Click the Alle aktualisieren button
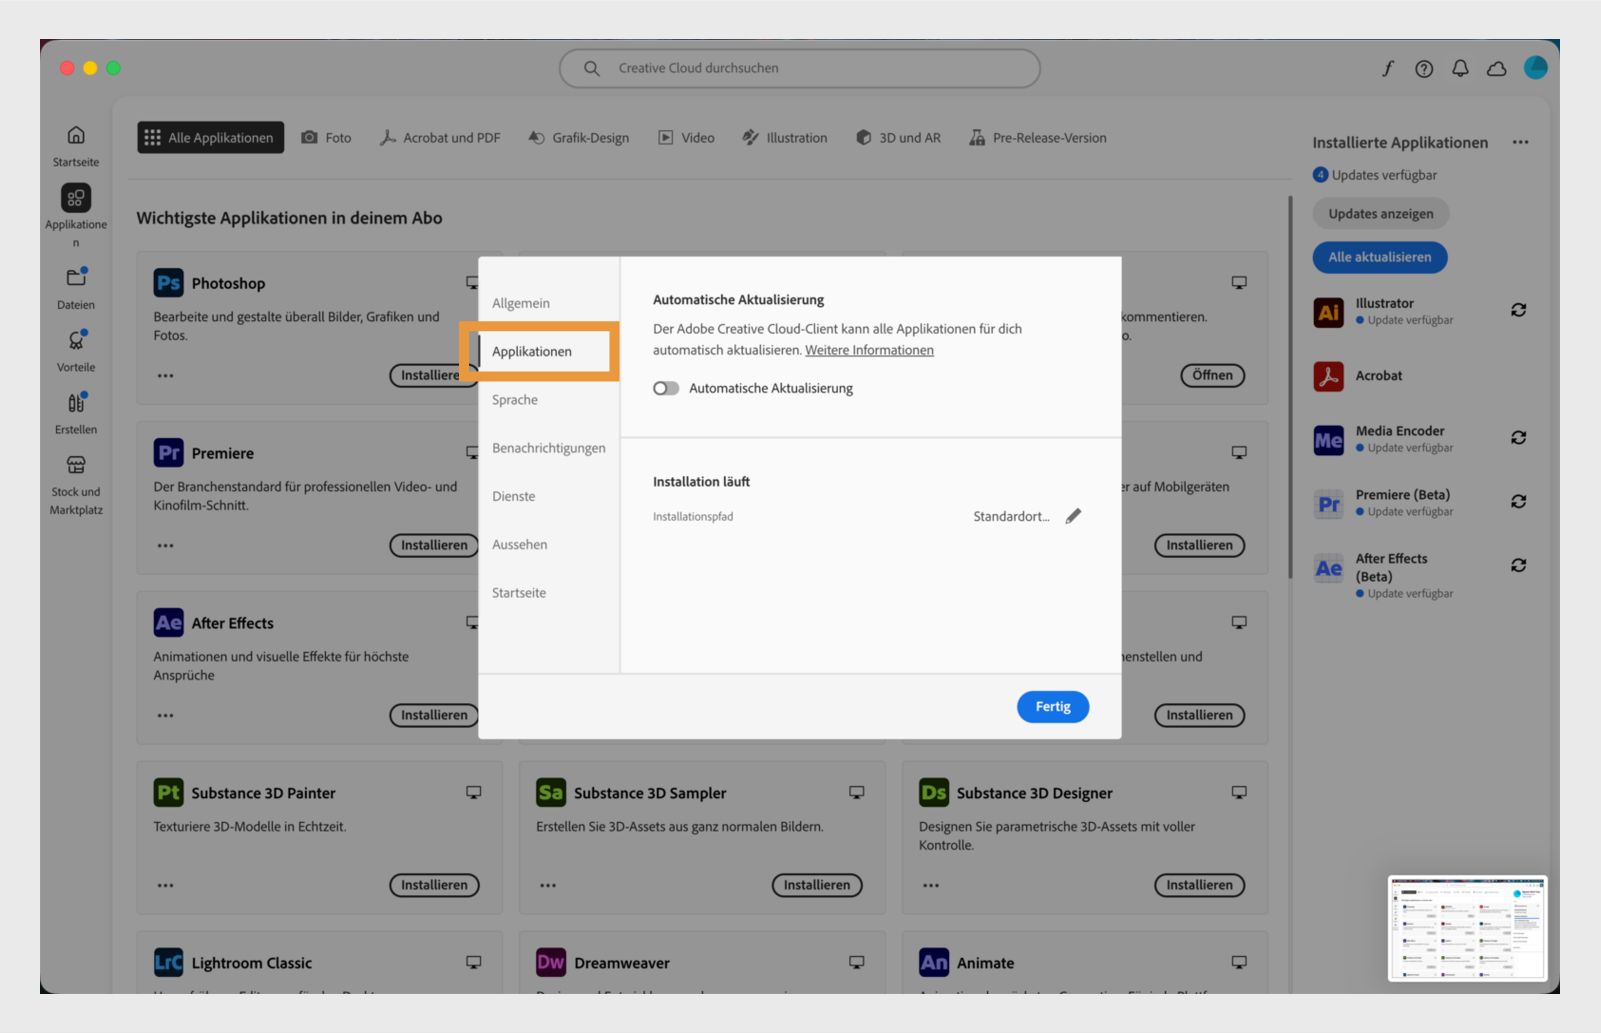The width and height of the screenshot is (1601, 1034). (1380, 258)
